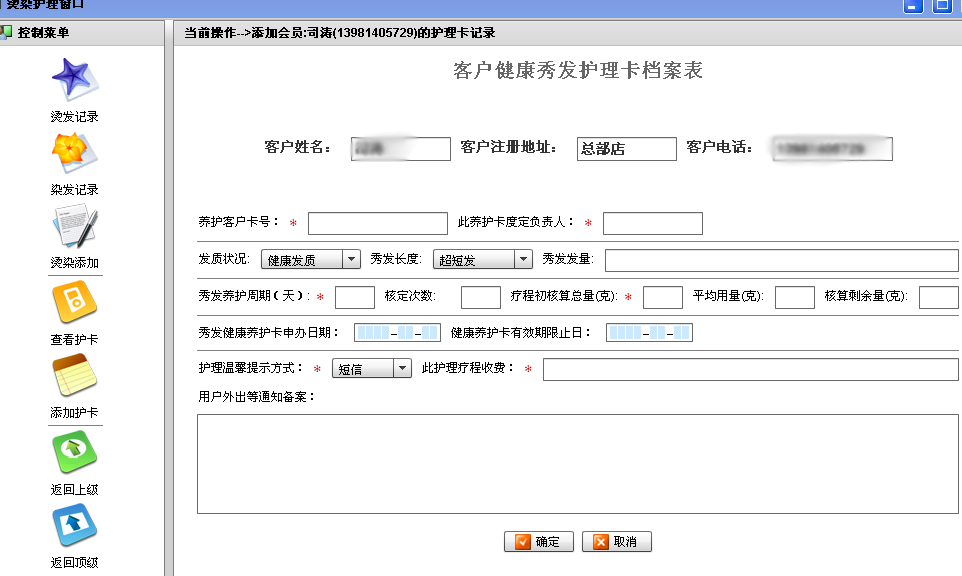This screenshot has width=962, height=576.
Task: Click the 健康养护卡有效期限止日 date field
Action: click(649, 332)
